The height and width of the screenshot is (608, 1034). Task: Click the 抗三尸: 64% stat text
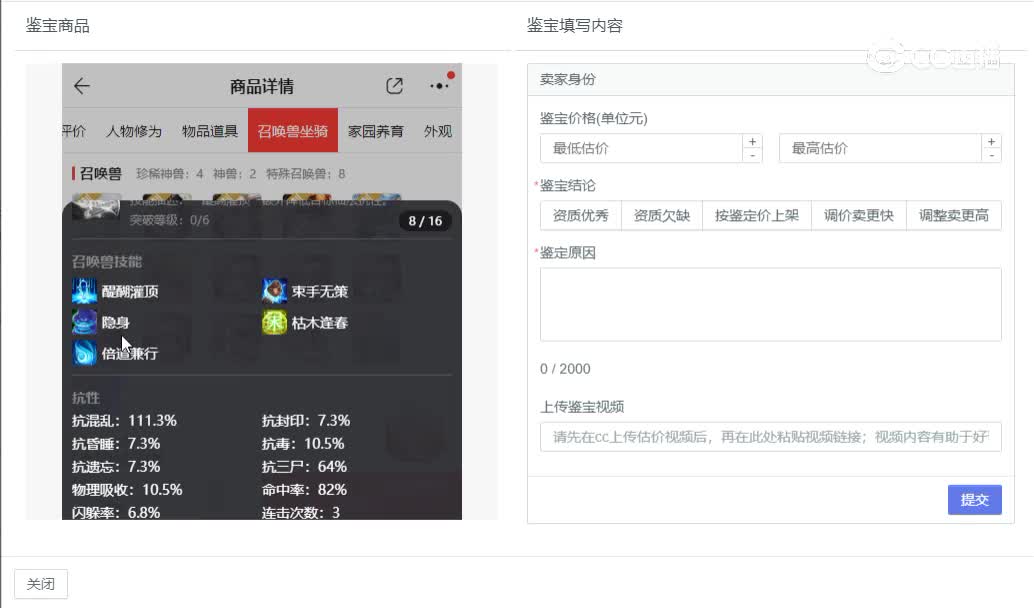point(304,466)
